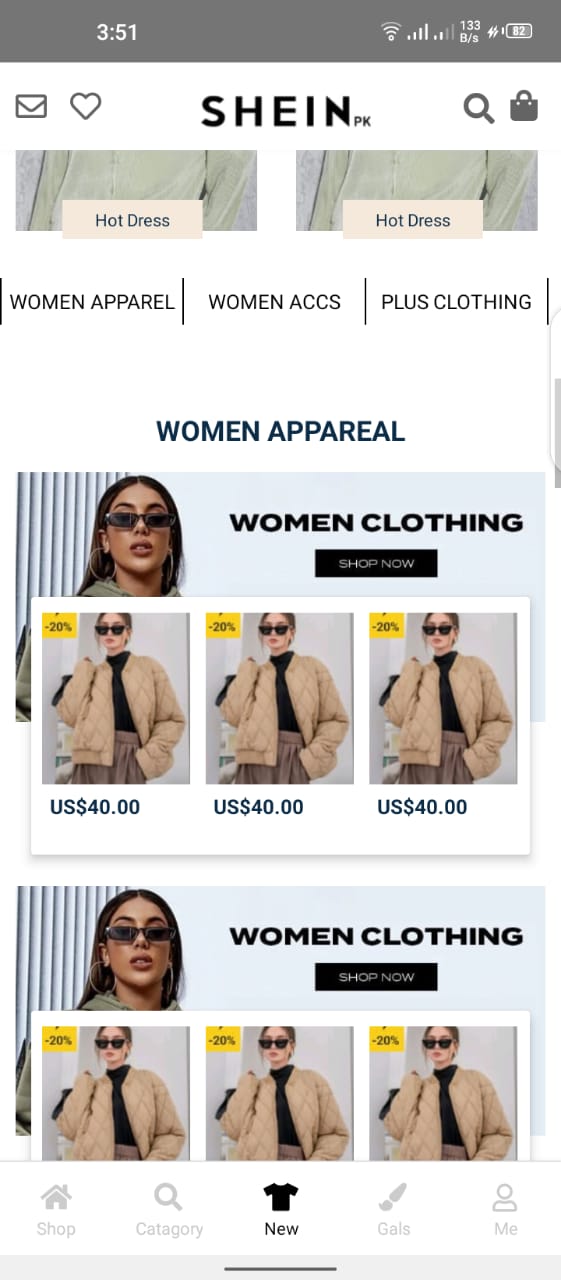Image resolution: width=561 pixels, height=1280 pixels.
Task: Select the New t-shirt tab
Action: (281, 1209)
